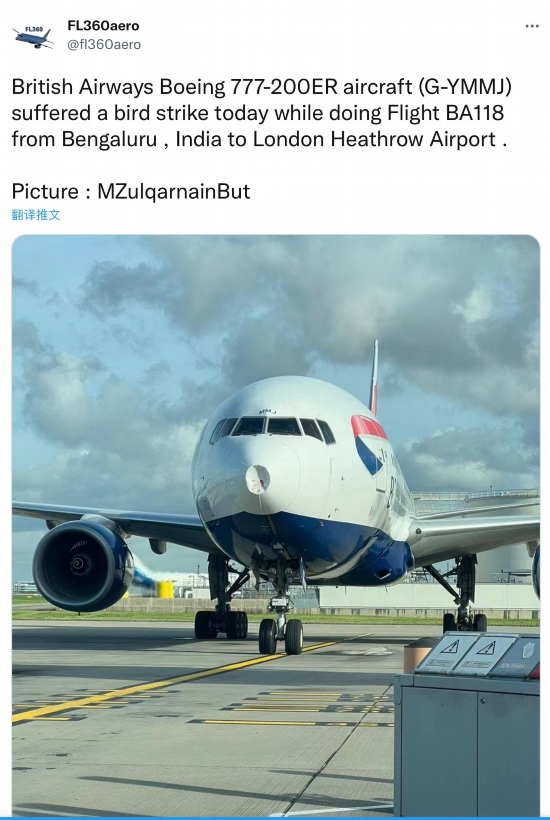550x820 pixels.
Task: Click the @fl360aero handle
Action: coord(104,45)
